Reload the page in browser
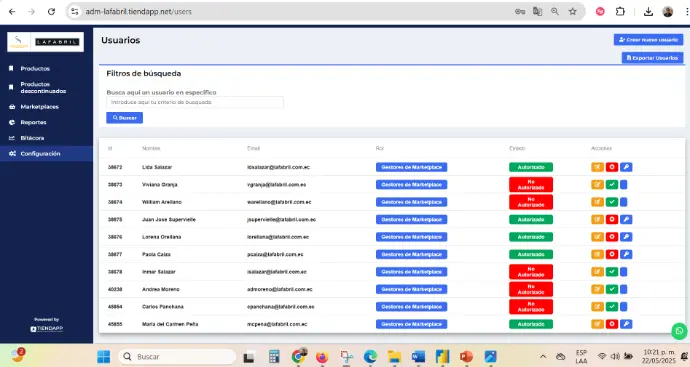The width and height of the screenshot is (690, 367). 51,11
